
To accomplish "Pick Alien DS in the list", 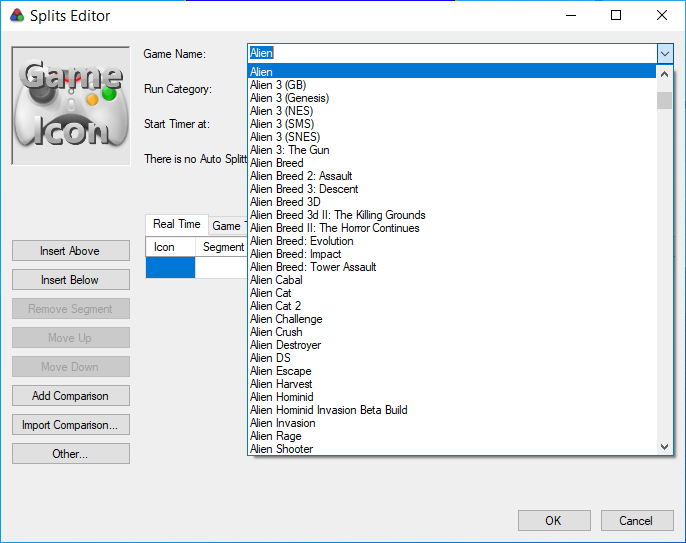I will tap(452, 358).
